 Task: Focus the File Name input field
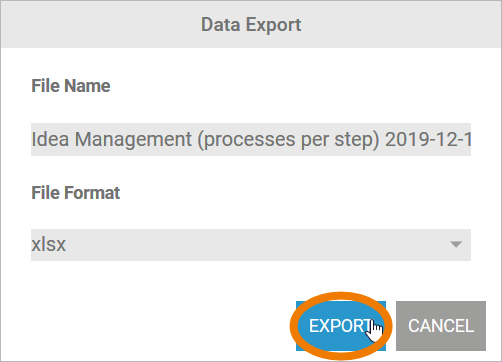pos(251,139)
